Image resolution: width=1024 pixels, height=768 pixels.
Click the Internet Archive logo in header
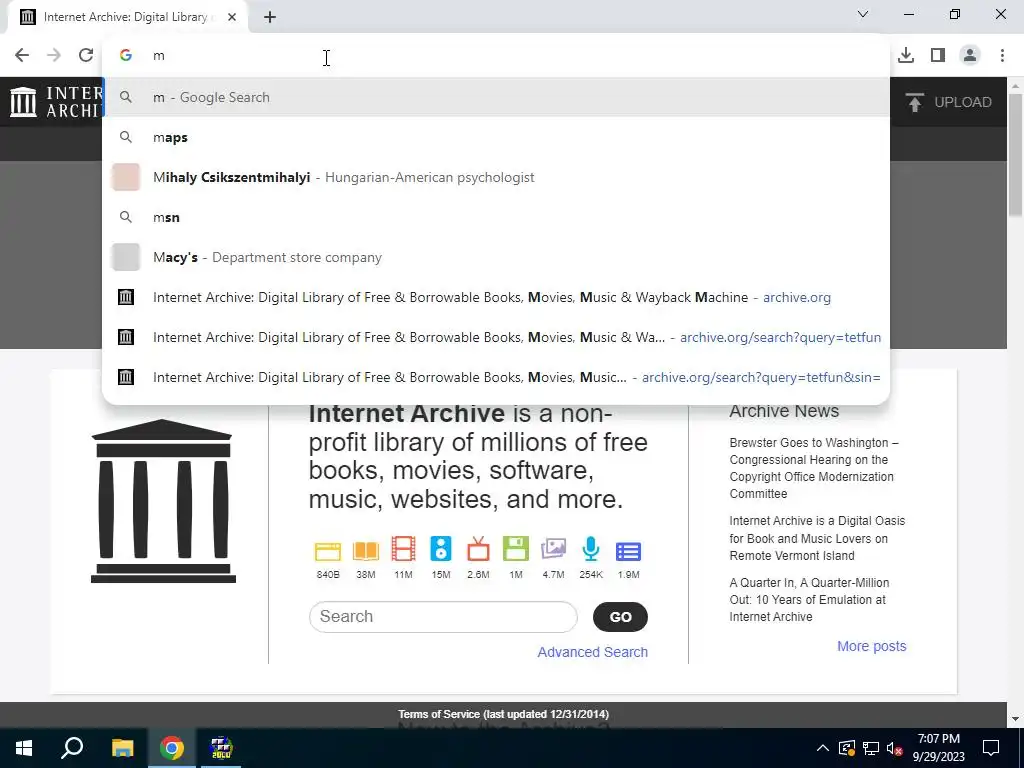click(56, 102)
